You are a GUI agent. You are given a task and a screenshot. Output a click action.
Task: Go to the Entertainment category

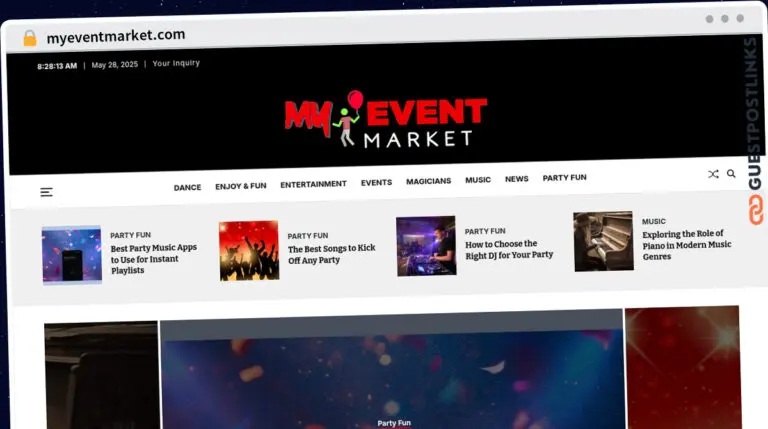313,184
